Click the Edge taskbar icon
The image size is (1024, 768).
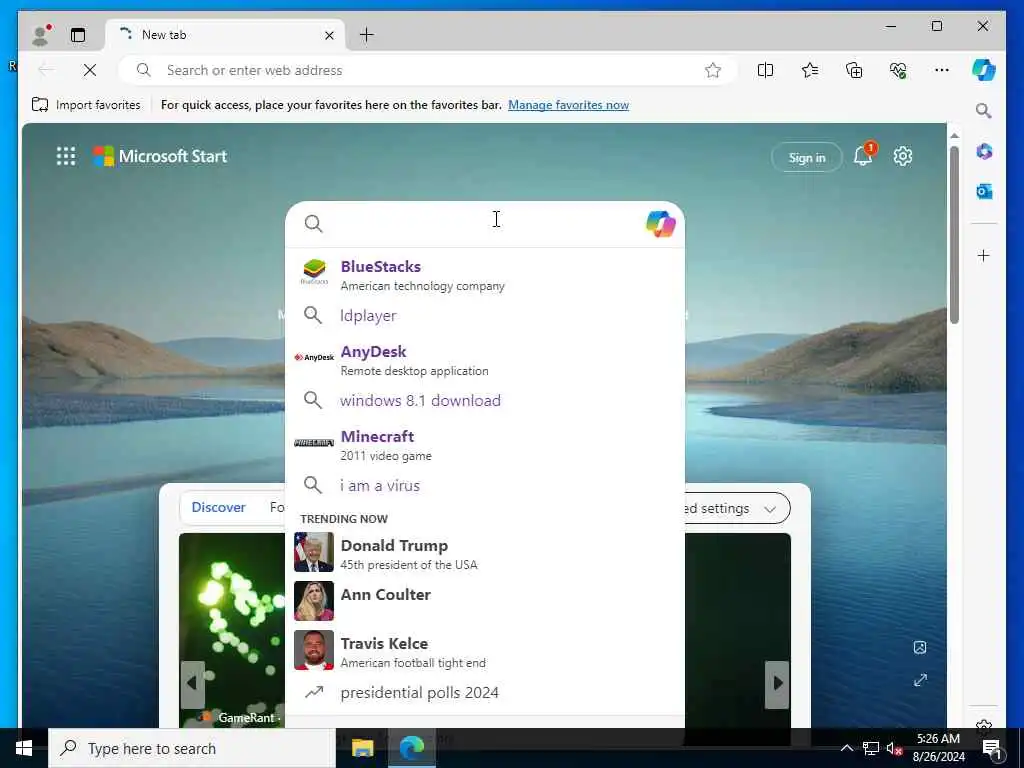pos(412,748)
